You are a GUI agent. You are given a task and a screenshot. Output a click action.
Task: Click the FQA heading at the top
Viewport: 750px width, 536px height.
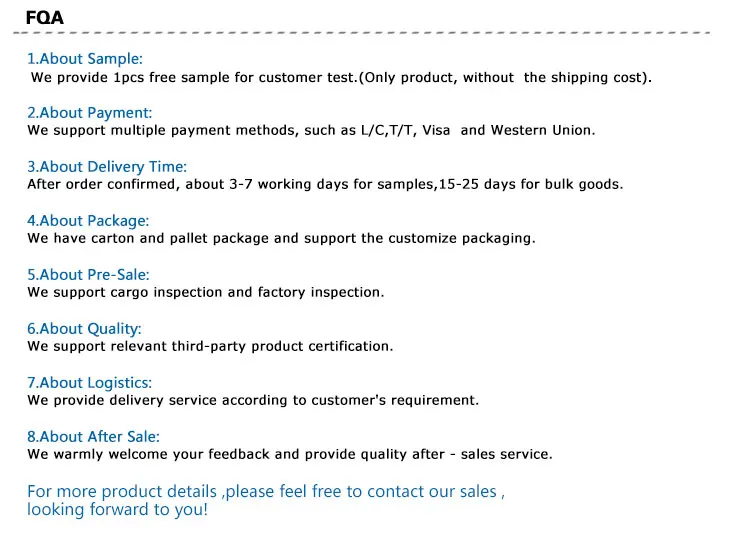click(45, 15)
